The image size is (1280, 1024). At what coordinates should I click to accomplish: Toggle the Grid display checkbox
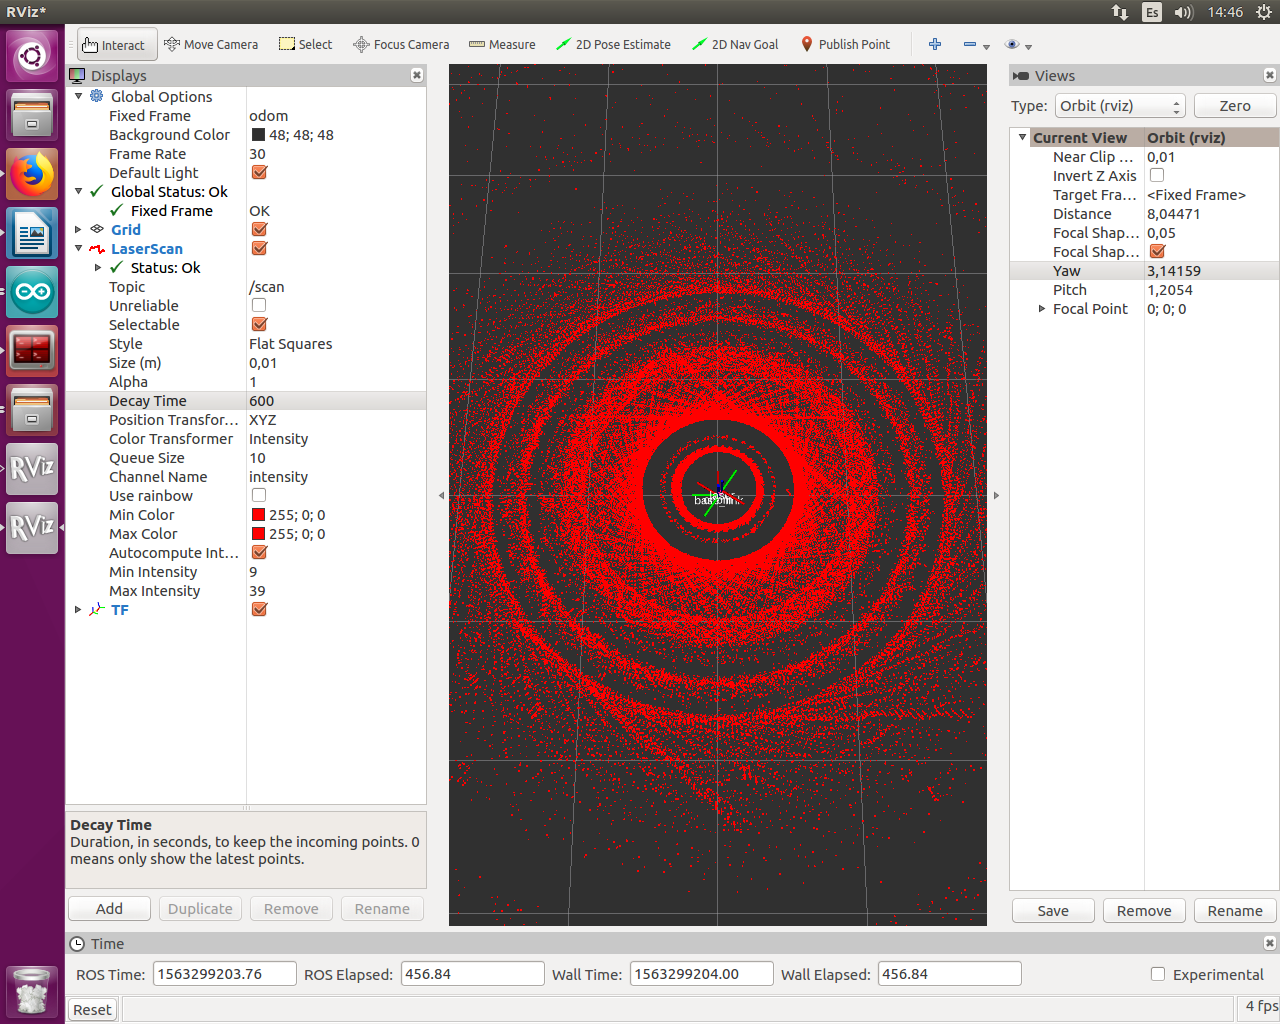point(259,229)
